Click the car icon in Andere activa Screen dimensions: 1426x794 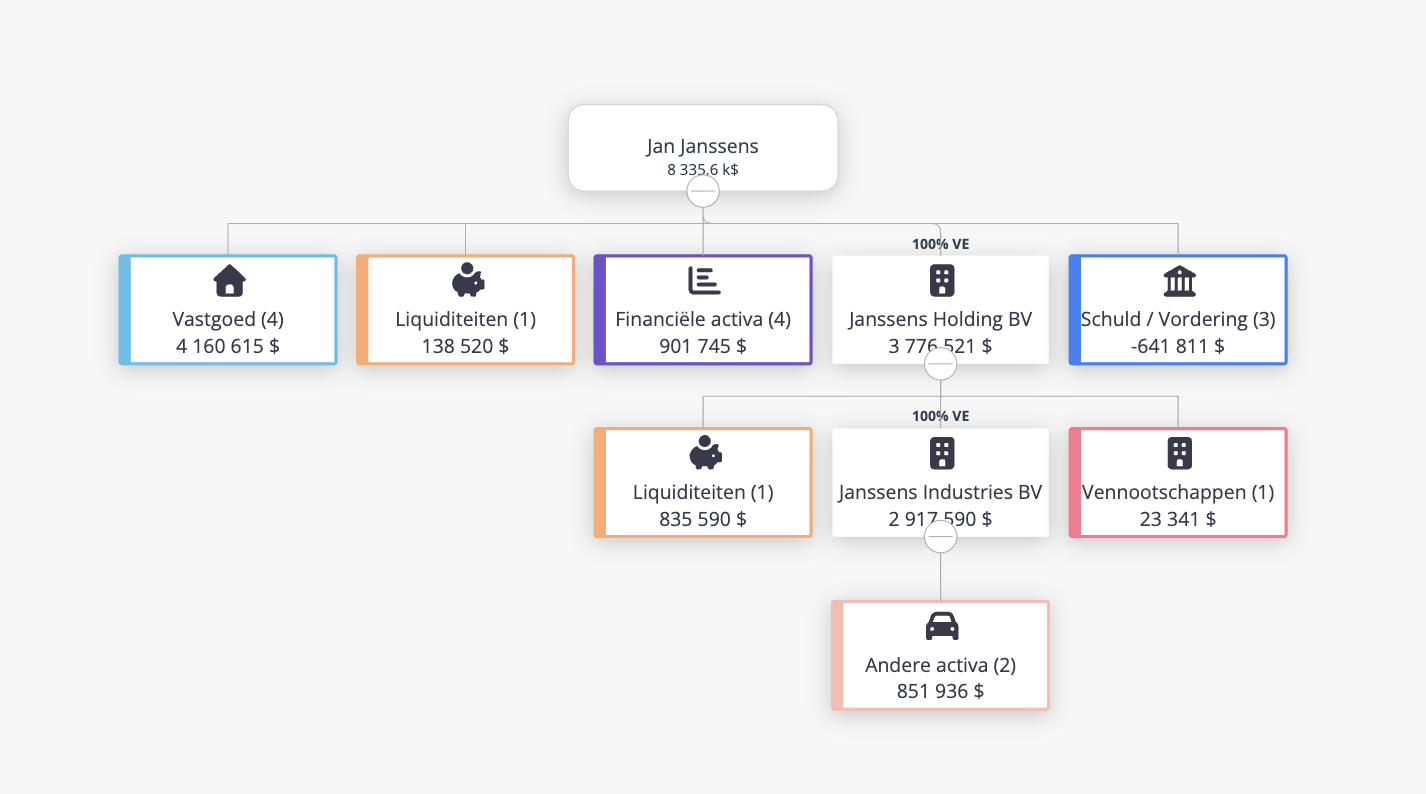click(x=941, y=627)
